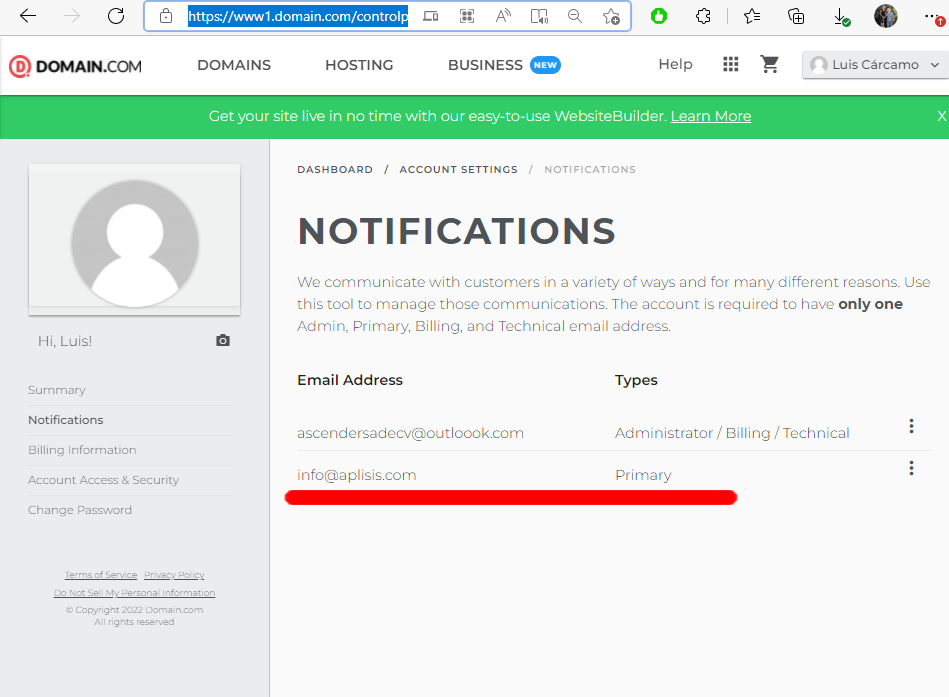Open the Domains menu
The image size is (949, 697).
(234, 65)
